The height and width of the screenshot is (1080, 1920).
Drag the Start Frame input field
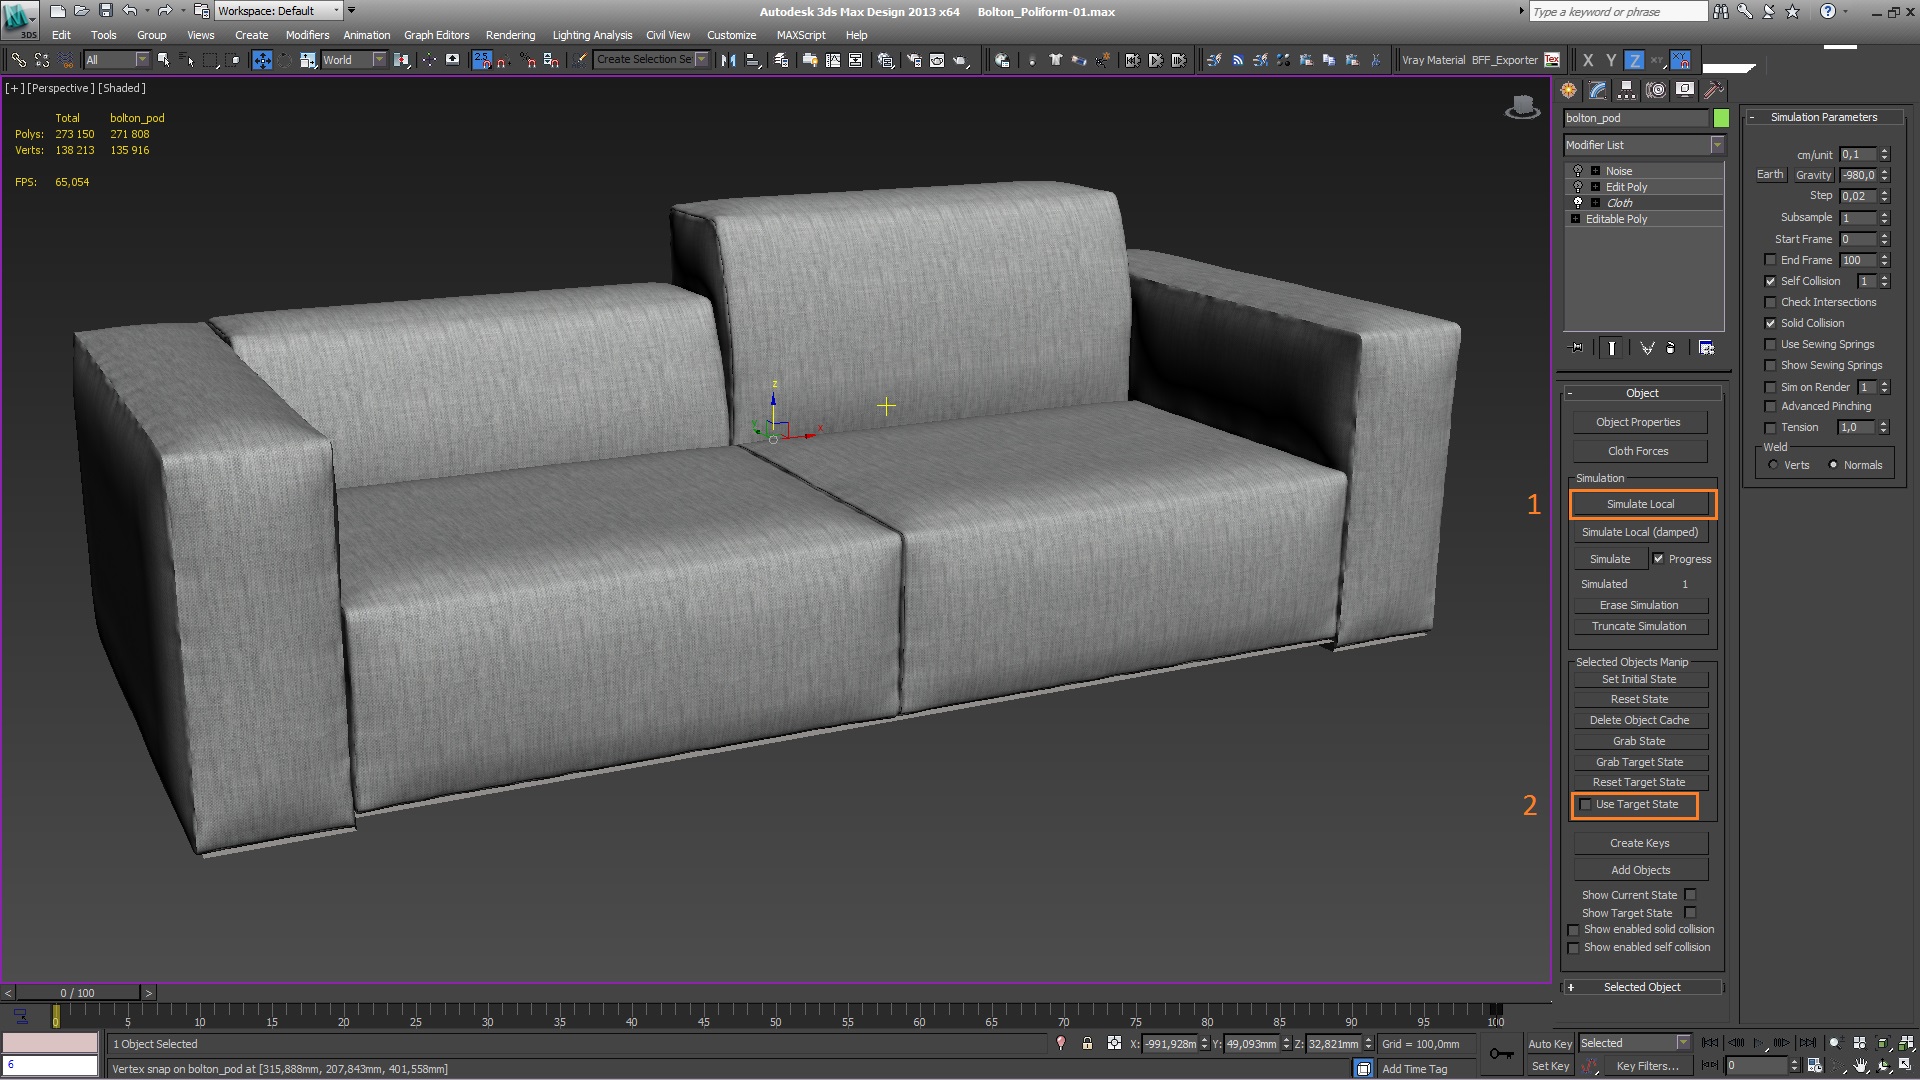[1853, 237]
